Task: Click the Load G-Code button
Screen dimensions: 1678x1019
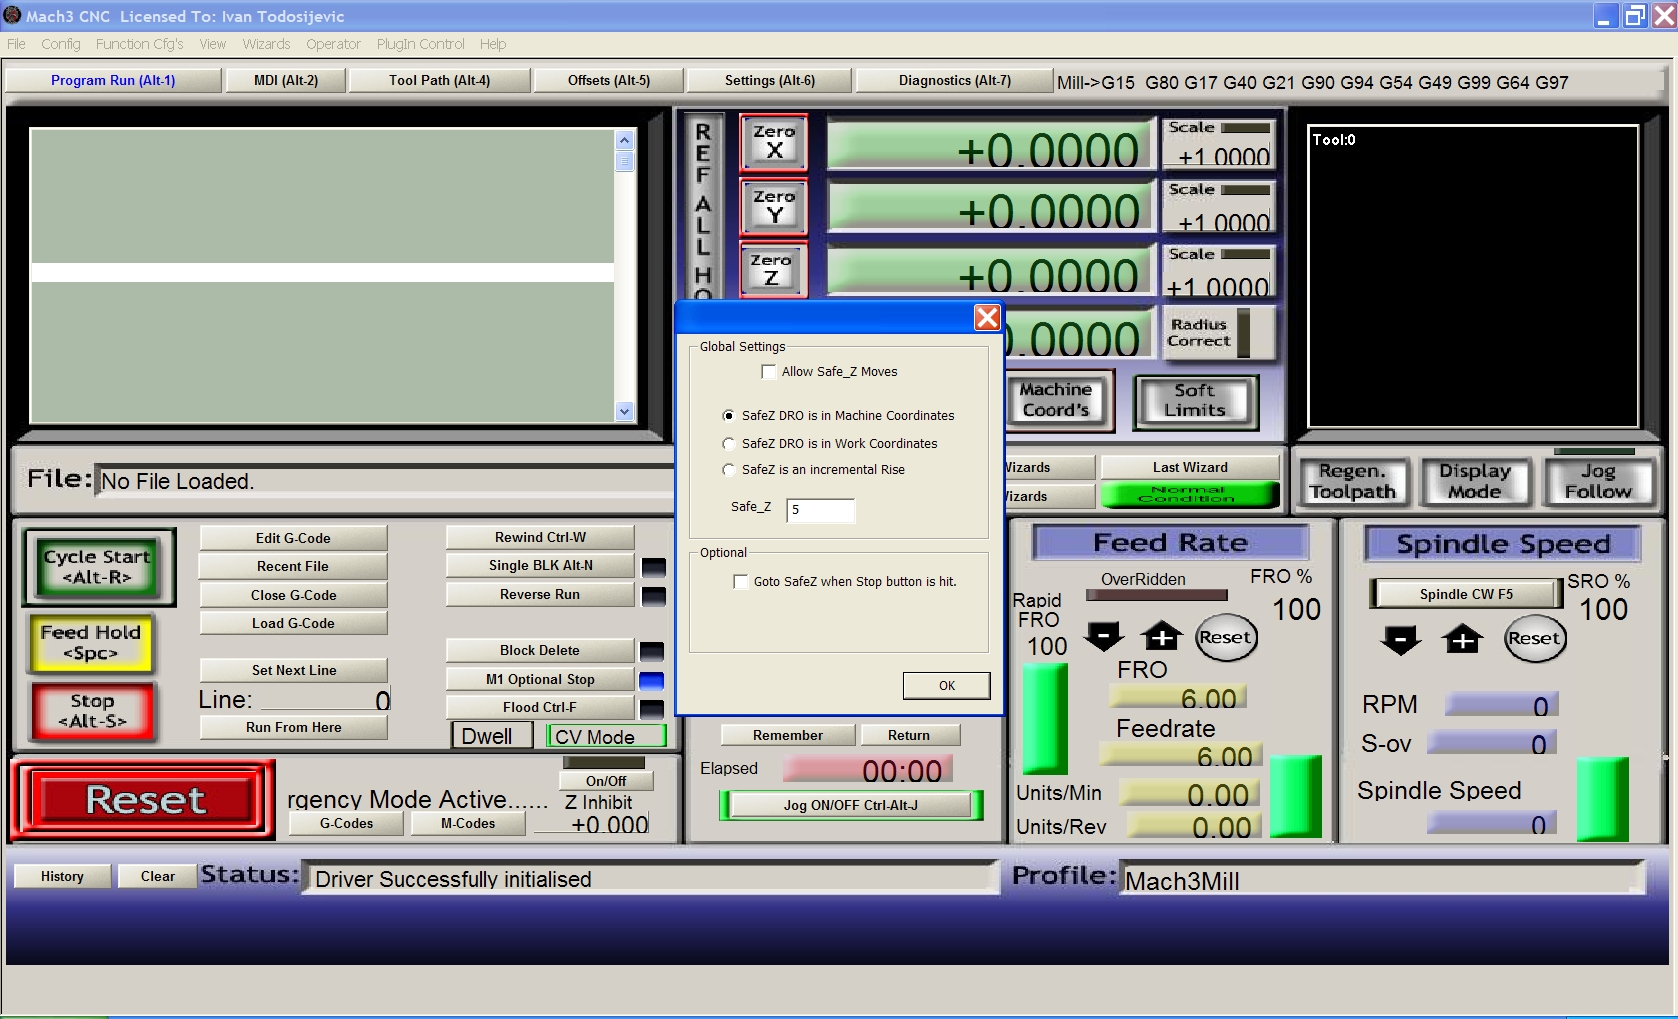Action: pos(293,624)
